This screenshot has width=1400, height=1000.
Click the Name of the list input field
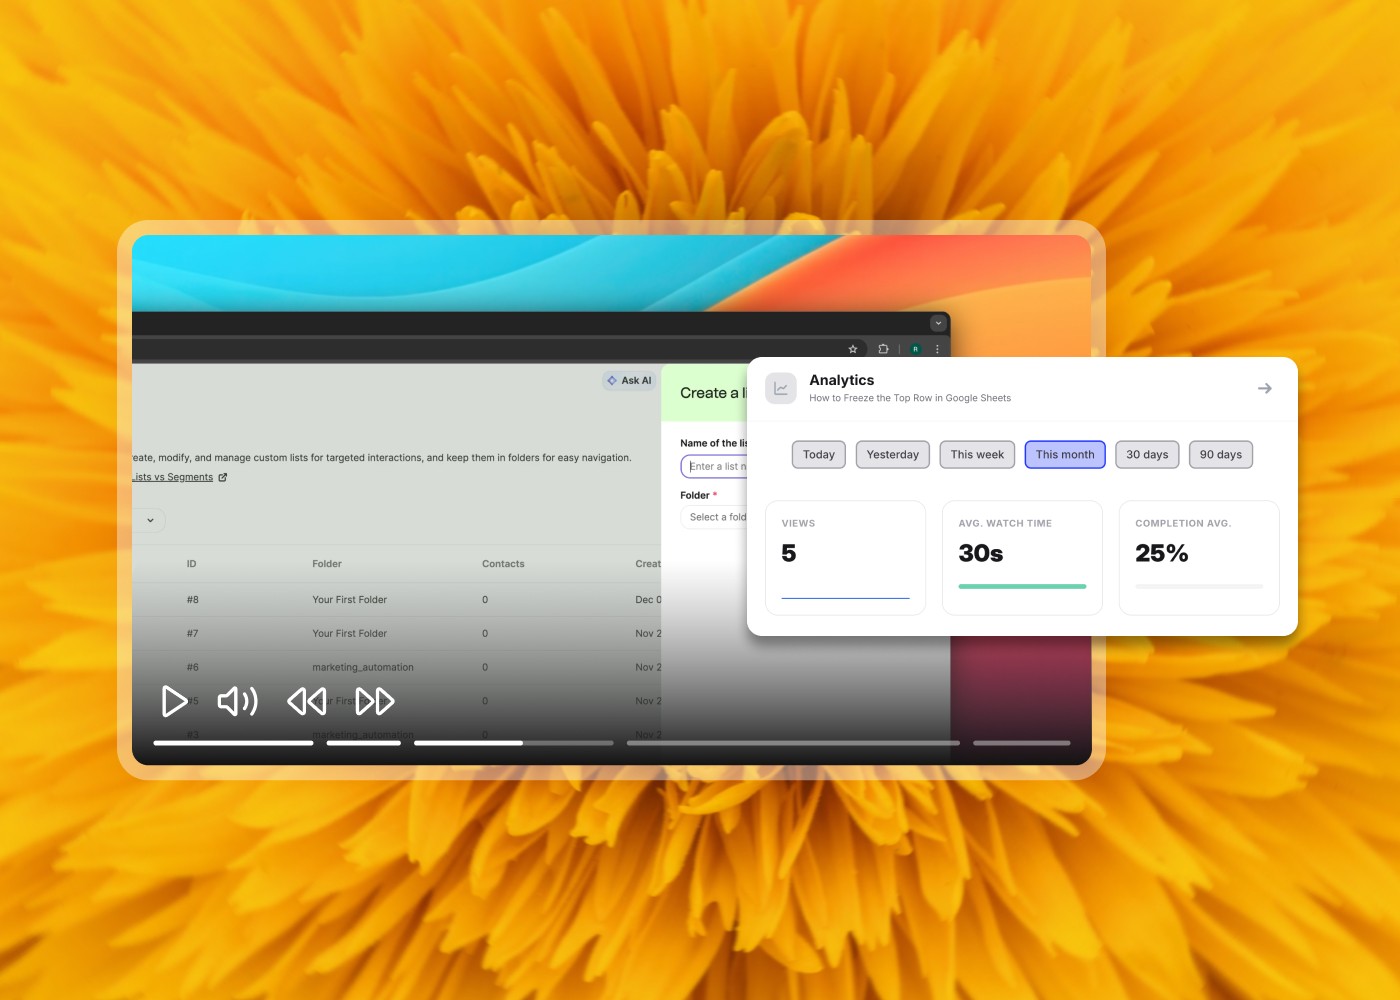714,467
